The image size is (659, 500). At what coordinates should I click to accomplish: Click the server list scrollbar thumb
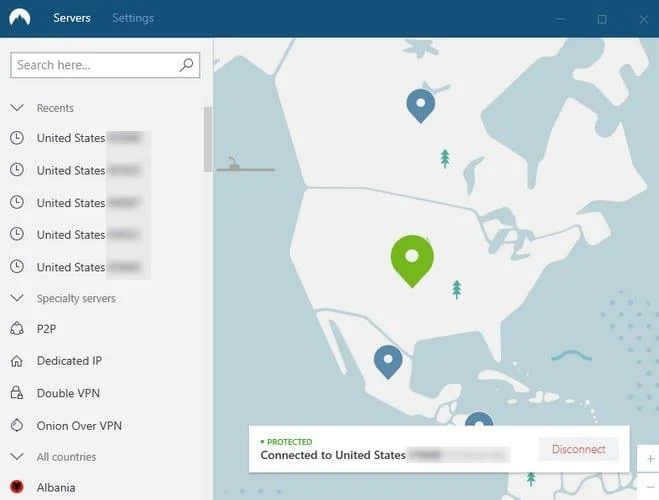[x=208, y=139]
